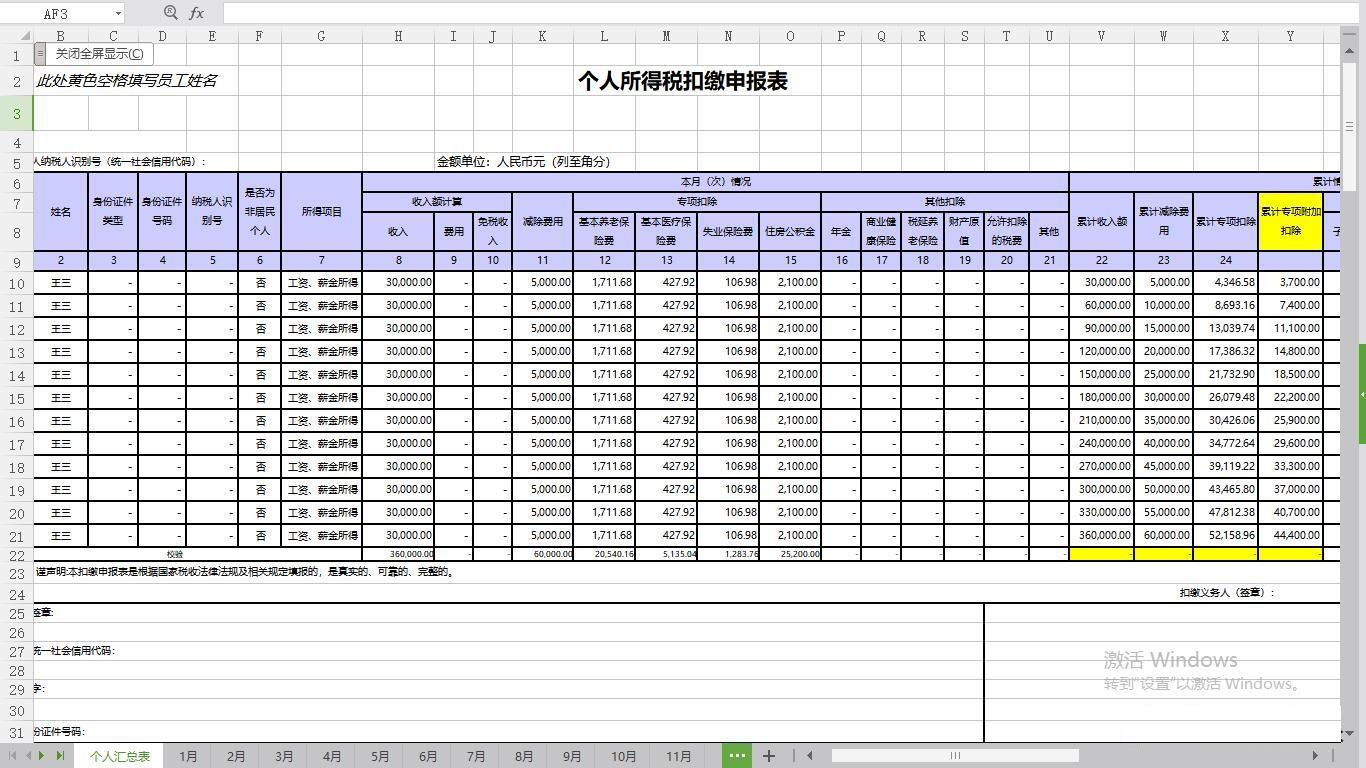
Task: Select column V header
Action: (x=1101, y=36)
